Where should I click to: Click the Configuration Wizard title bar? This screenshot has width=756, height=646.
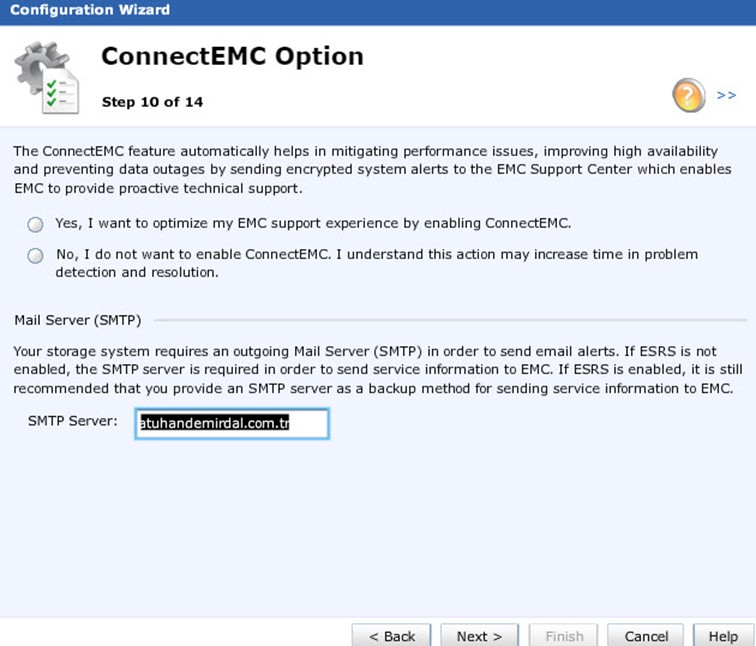tap(378, 12)
